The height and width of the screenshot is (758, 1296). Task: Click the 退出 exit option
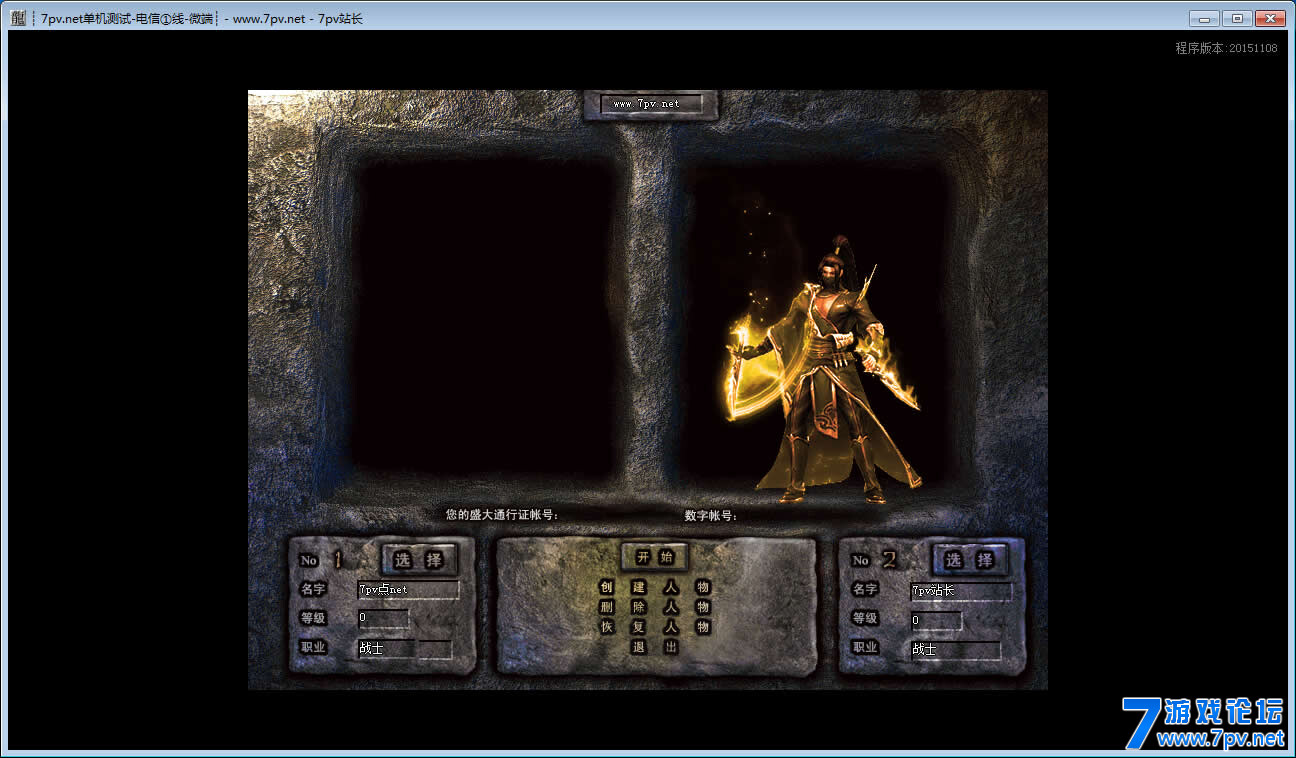coord(655,647)
